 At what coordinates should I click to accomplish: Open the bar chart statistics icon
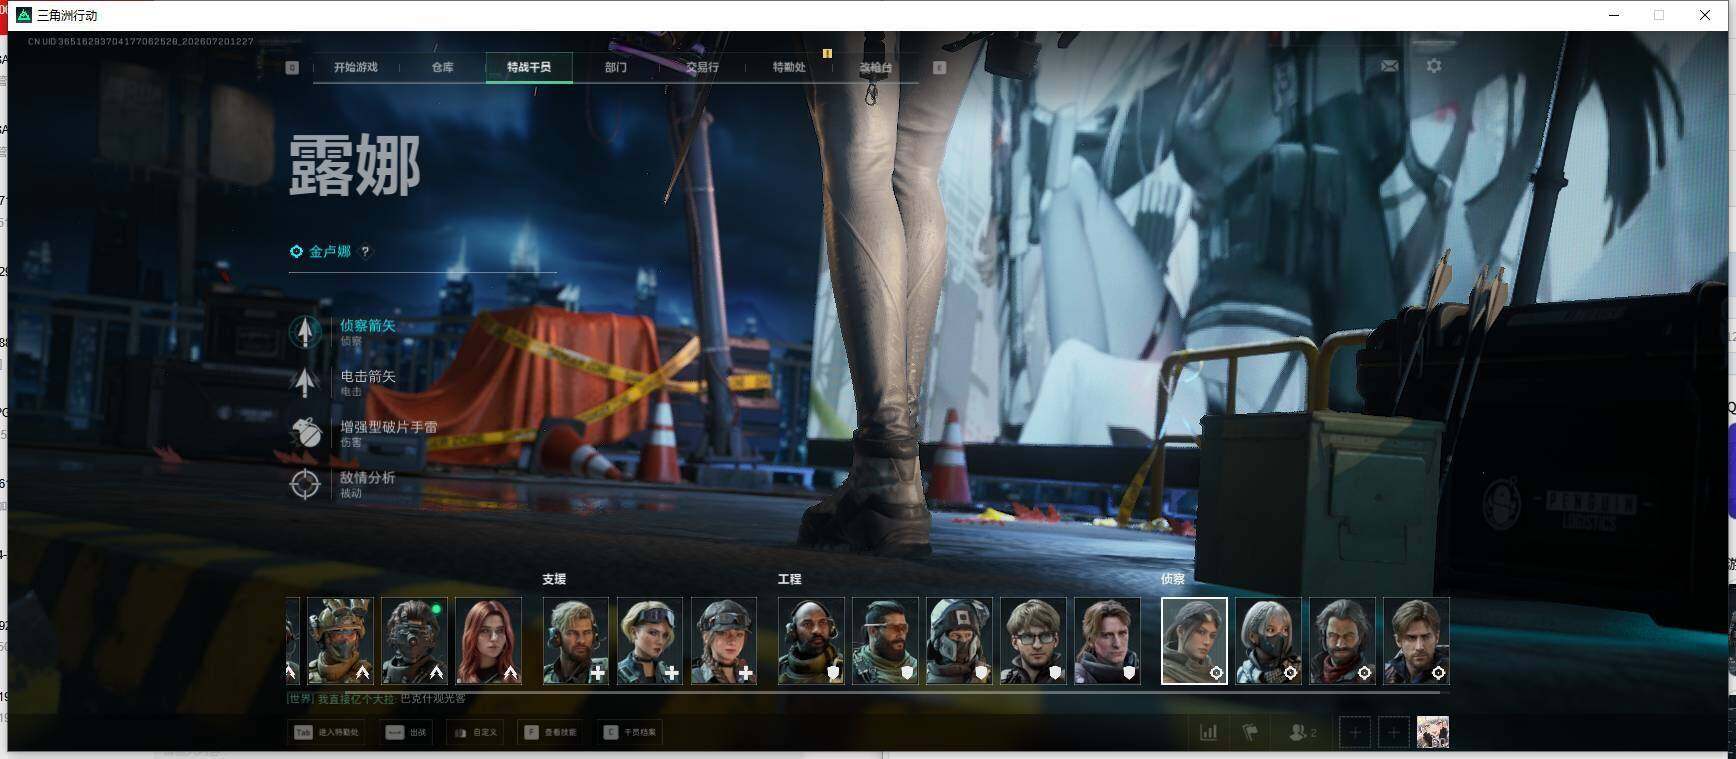1209,733
